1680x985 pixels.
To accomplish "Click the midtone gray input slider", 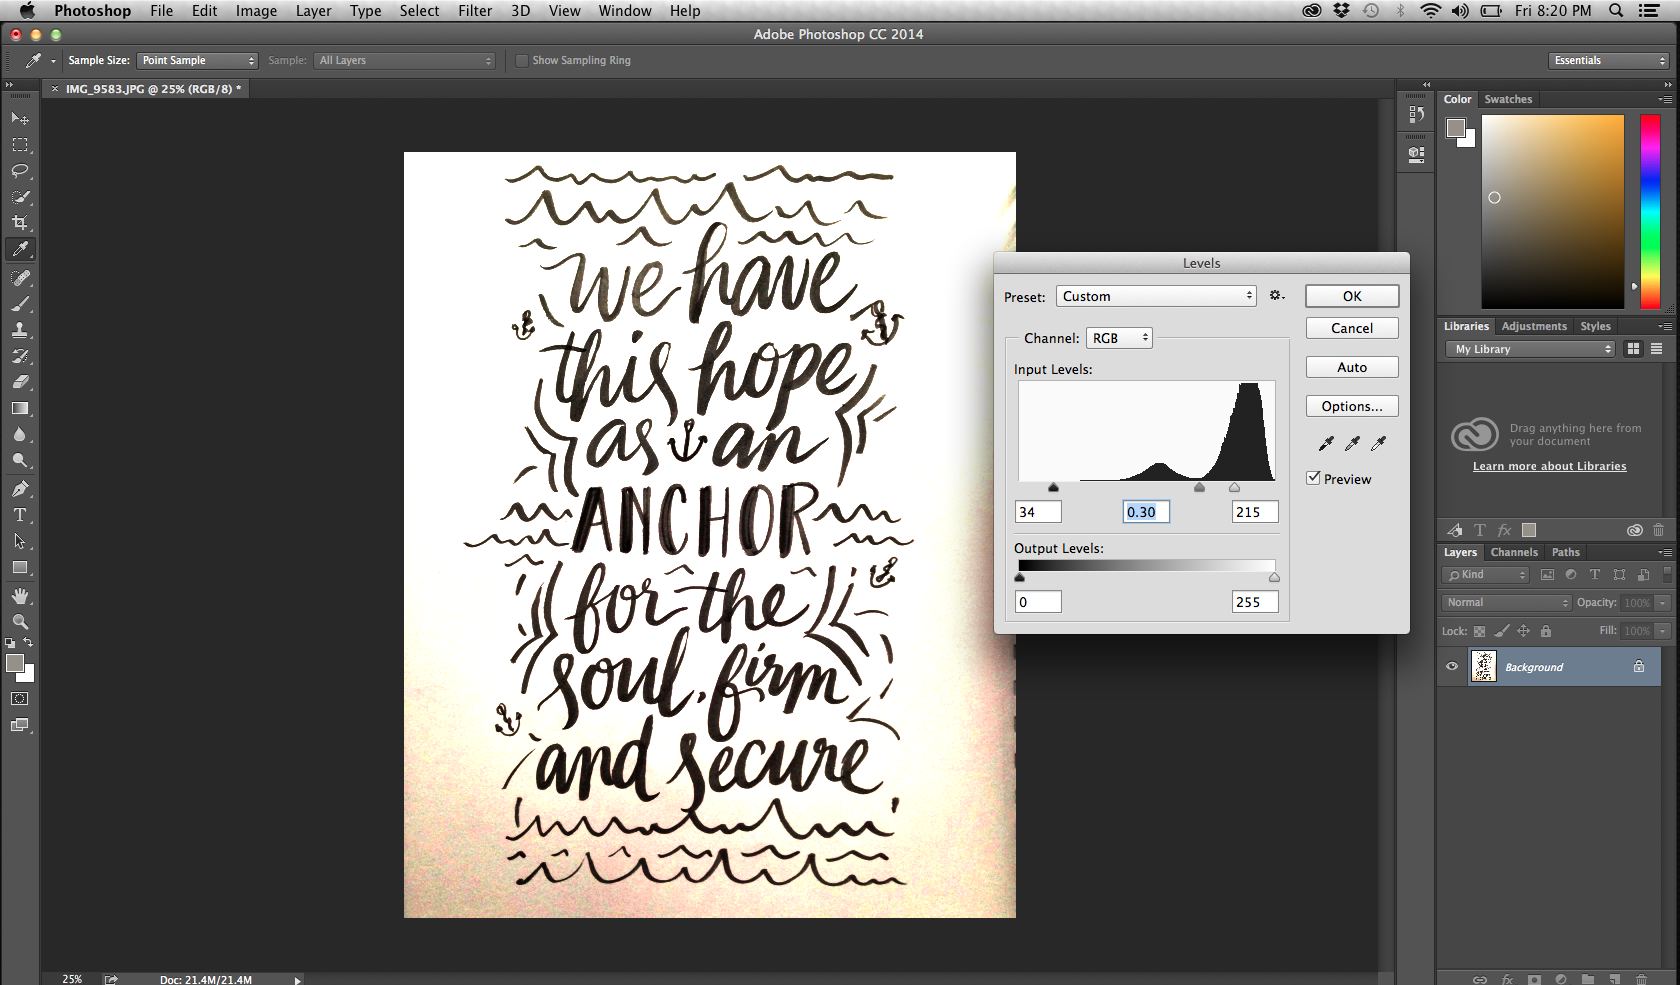I will pos(1199,488).
